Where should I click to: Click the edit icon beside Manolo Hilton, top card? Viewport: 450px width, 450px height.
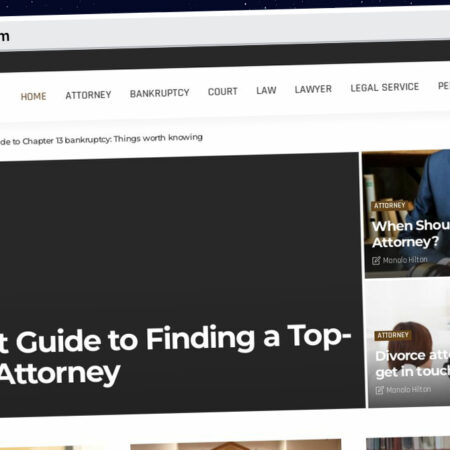(x=376, y=260)
